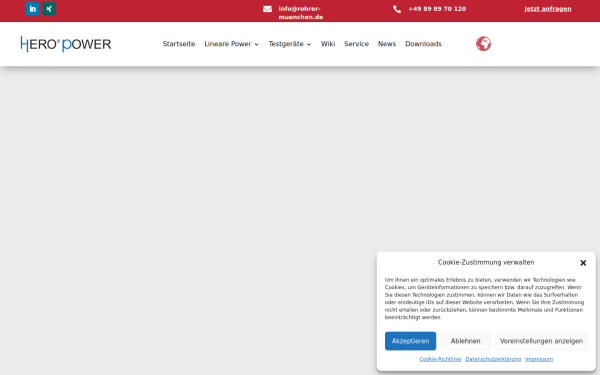Open the Downloads page
Screen dimensions: 600x375
click(423, 44)
